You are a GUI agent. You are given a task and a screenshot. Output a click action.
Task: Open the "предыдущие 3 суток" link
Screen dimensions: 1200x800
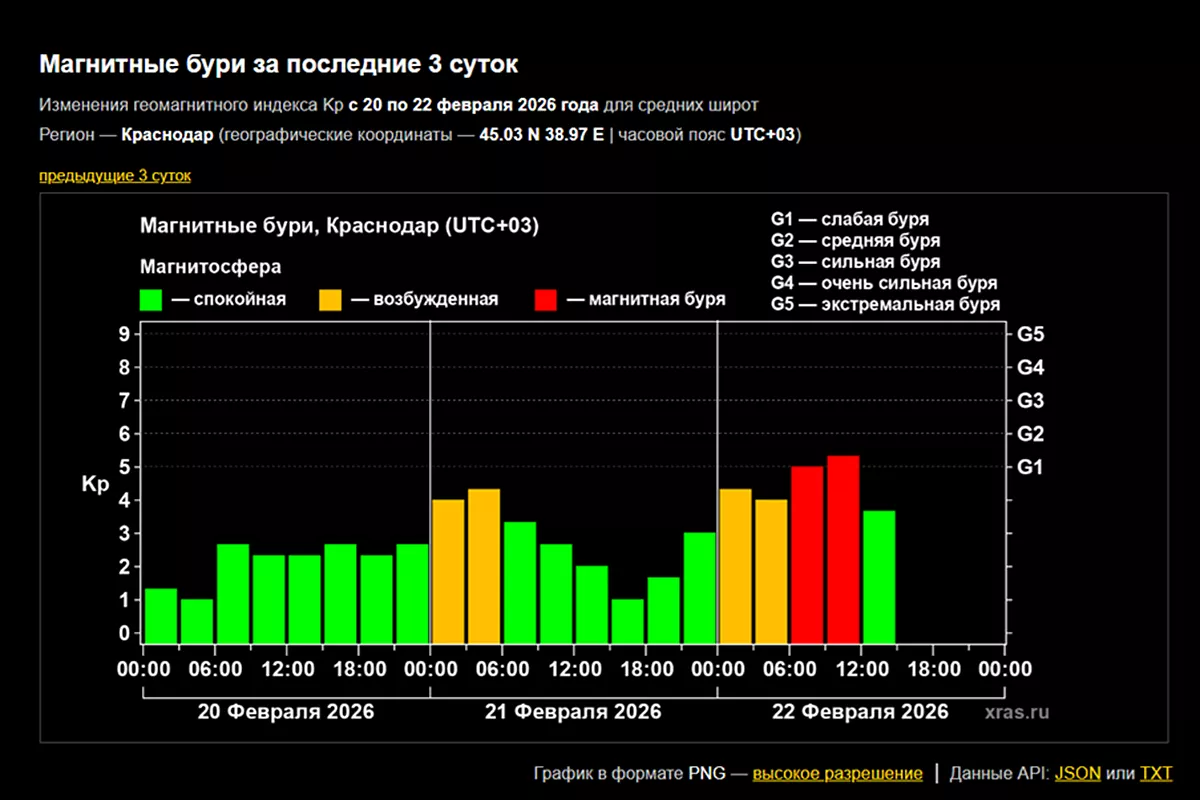click(x=115, y=176)
